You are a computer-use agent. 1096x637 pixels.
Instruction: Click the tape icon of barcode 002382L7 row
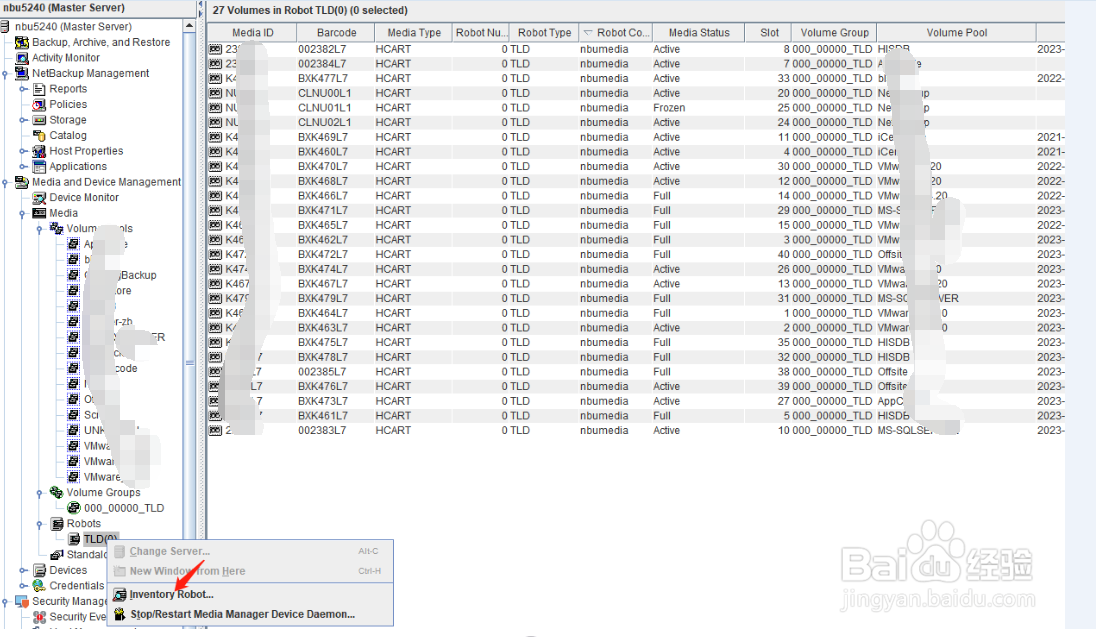coord(215,50)
